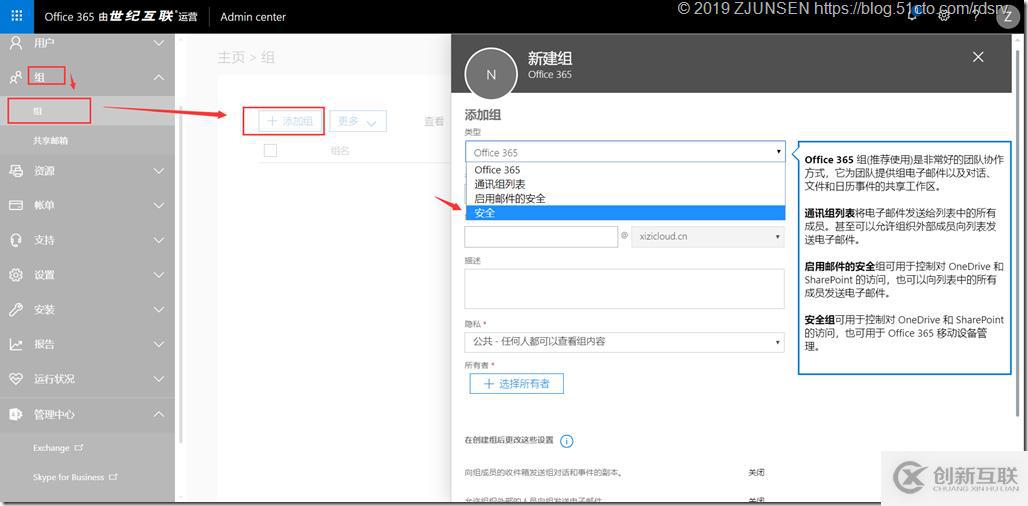The width and height of the screenshot is (1028, 506).
Task: Click the 支持 headset icon
Action: coord(16,240)
